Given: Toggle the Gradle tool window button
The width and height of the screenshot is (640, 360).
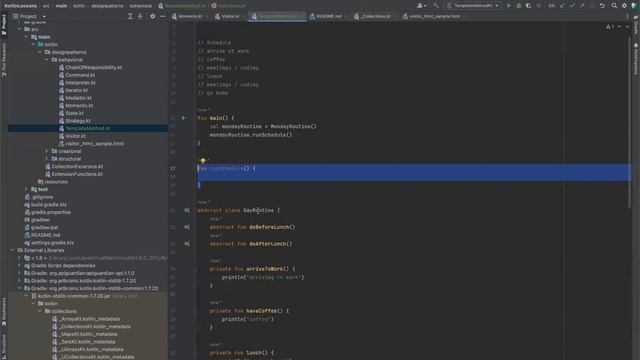Looking at the screenshot, I should click(x=636, y=25).
